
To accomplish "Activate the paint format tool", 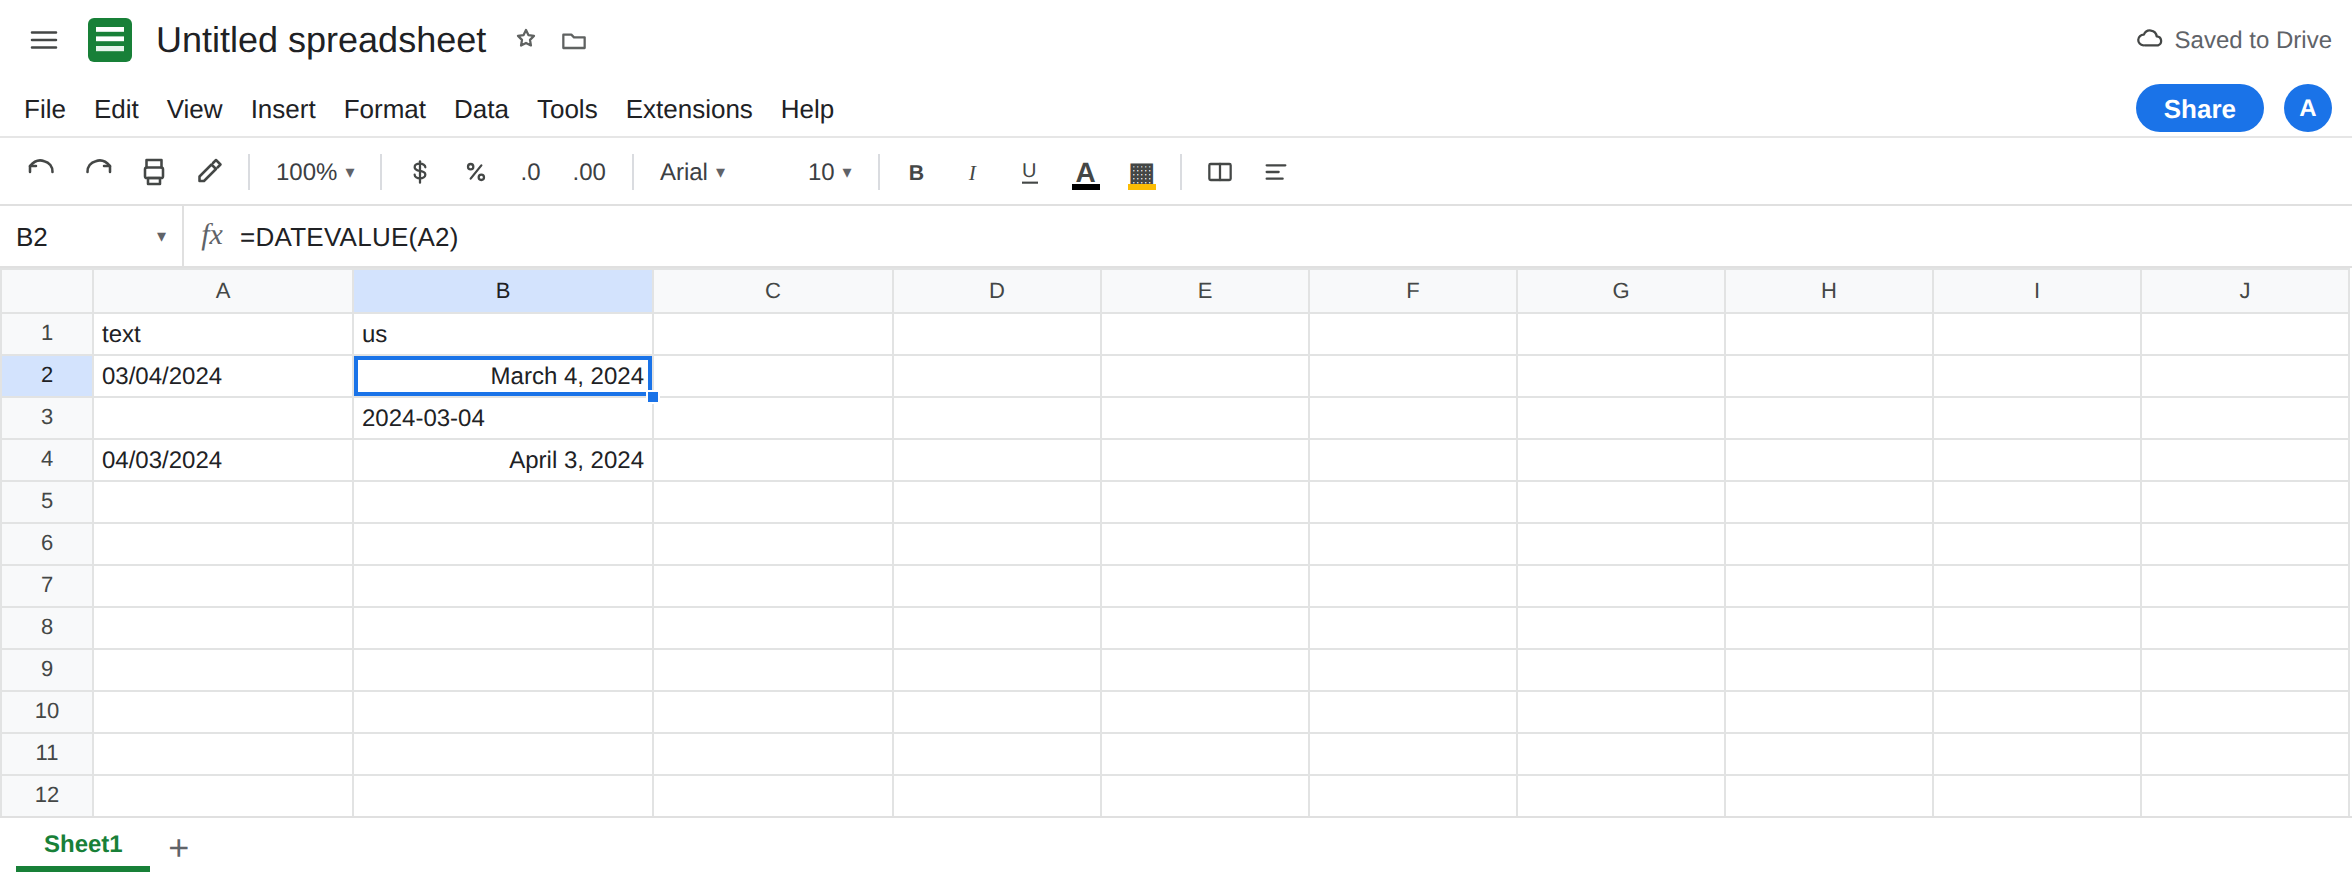I will 209,172.
